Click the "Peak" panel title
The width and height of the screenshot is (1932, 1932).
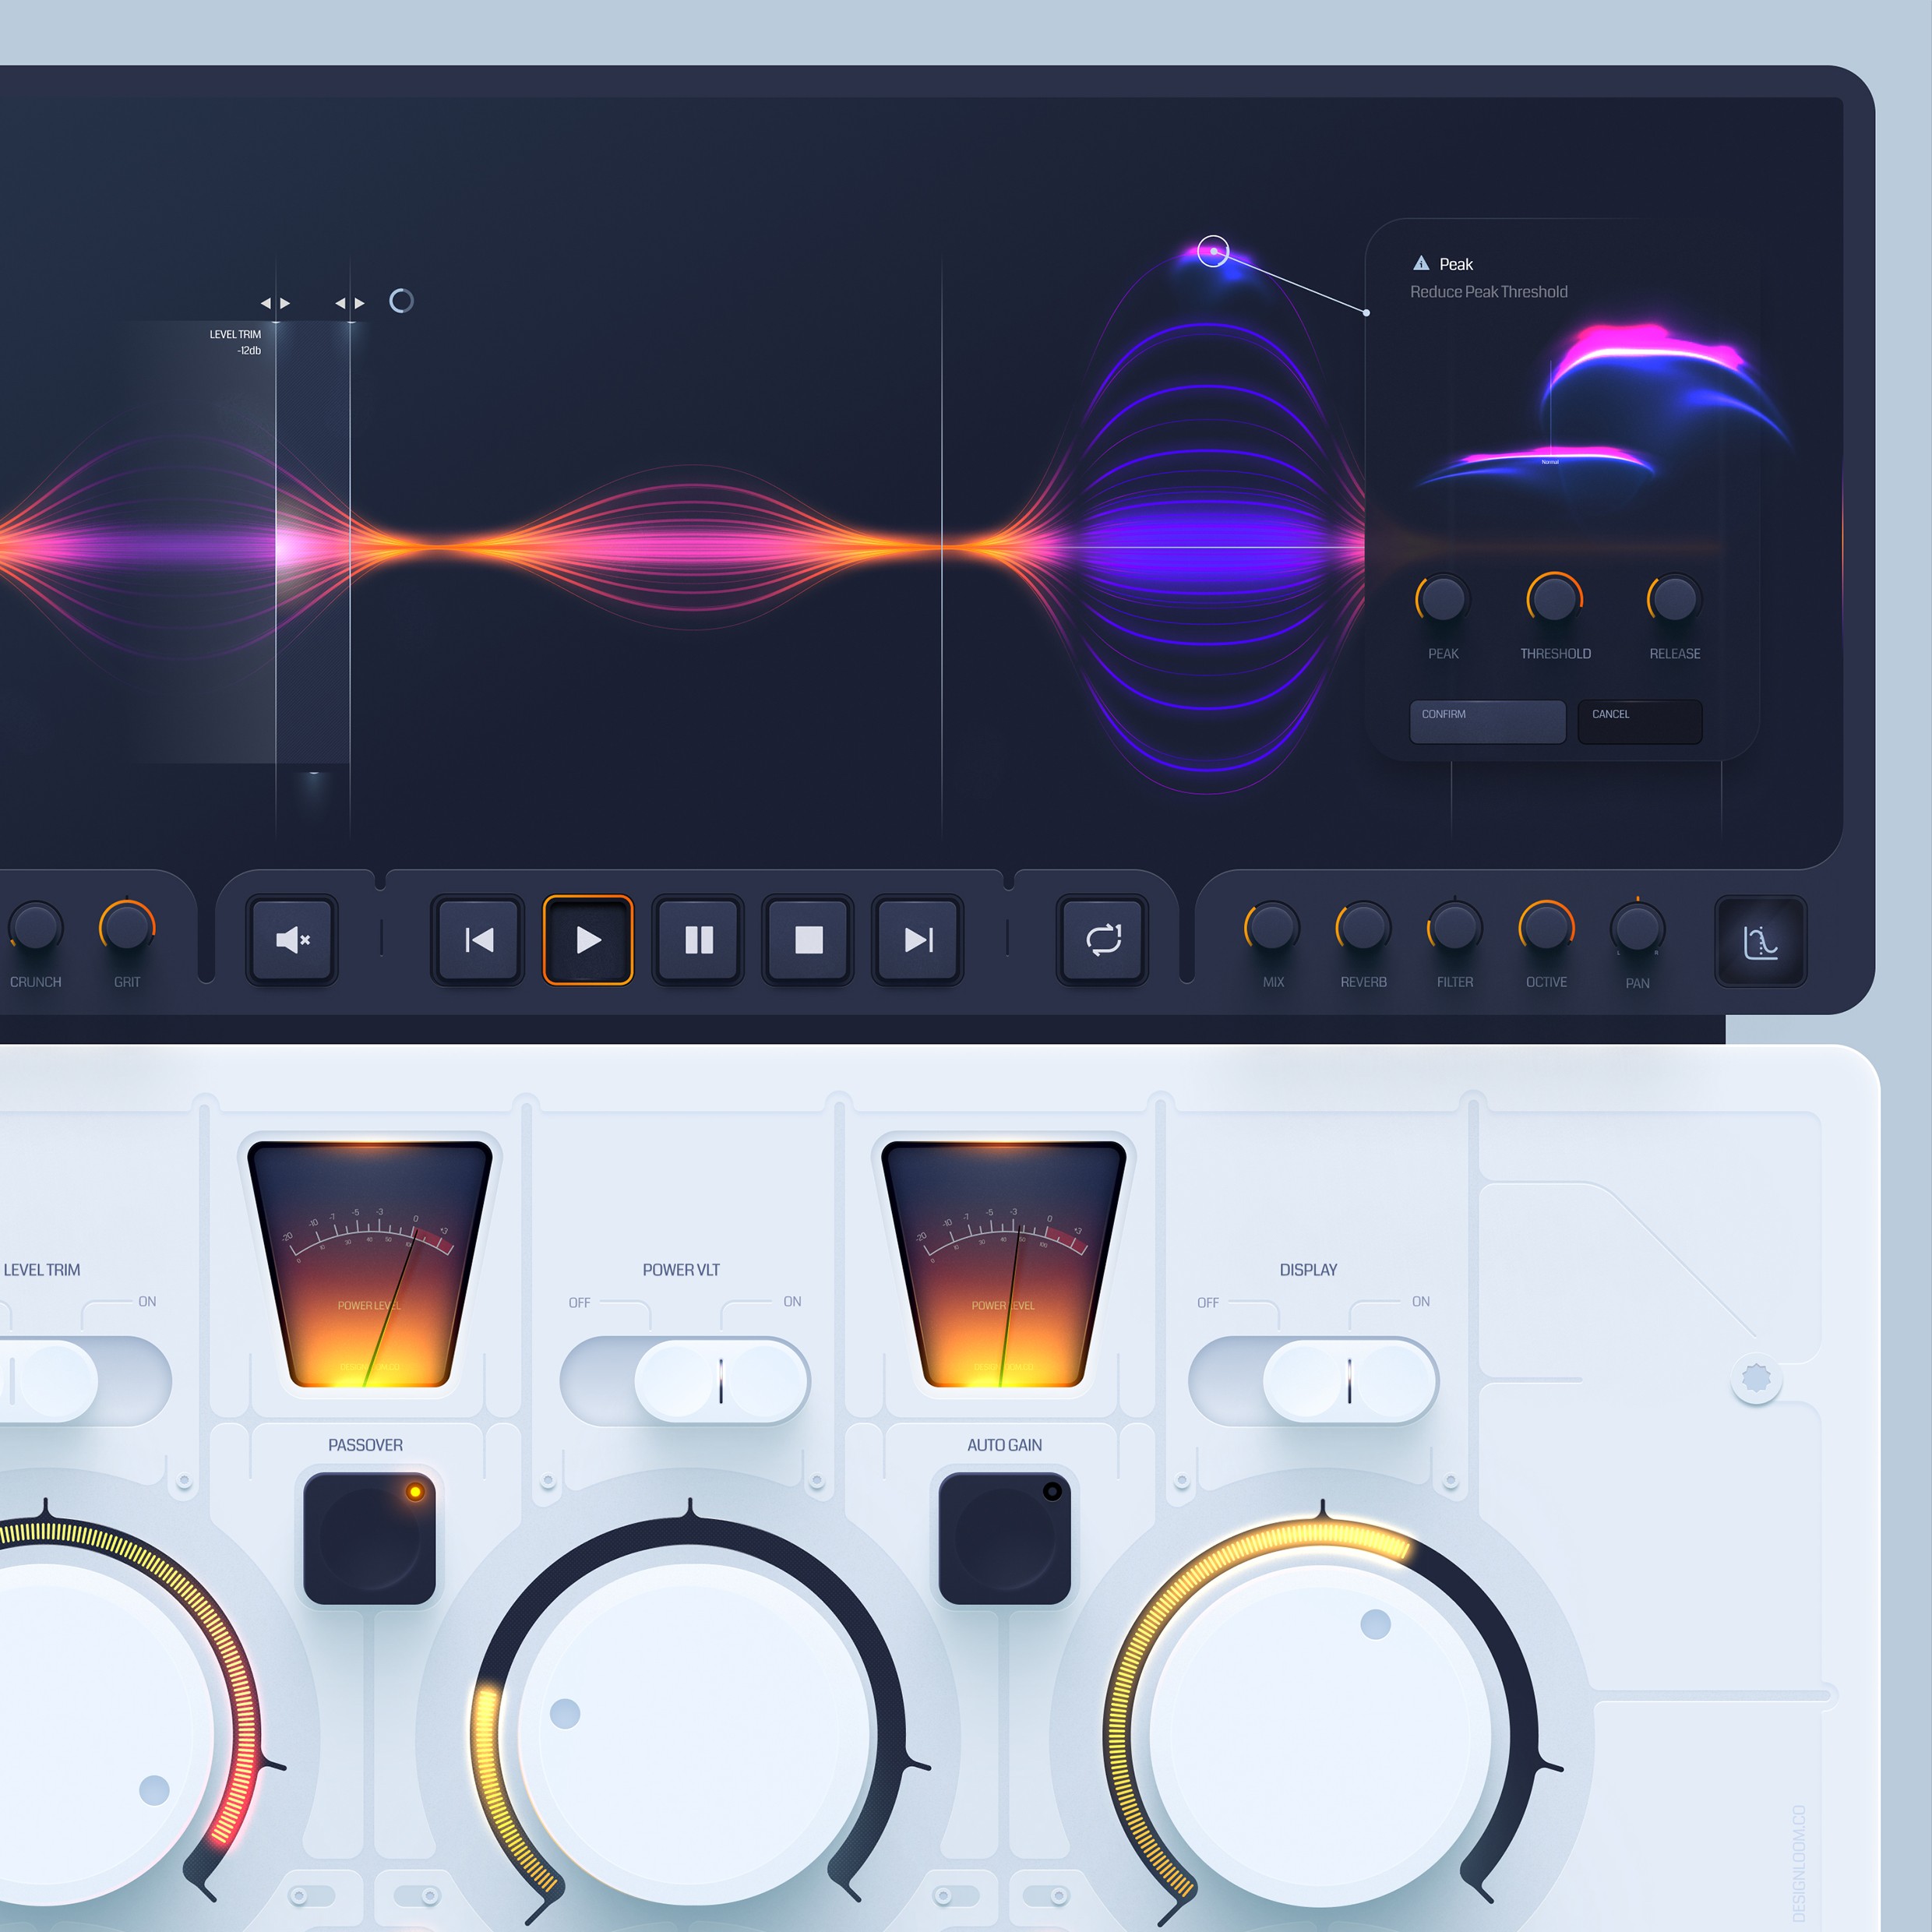(1456, 264)
